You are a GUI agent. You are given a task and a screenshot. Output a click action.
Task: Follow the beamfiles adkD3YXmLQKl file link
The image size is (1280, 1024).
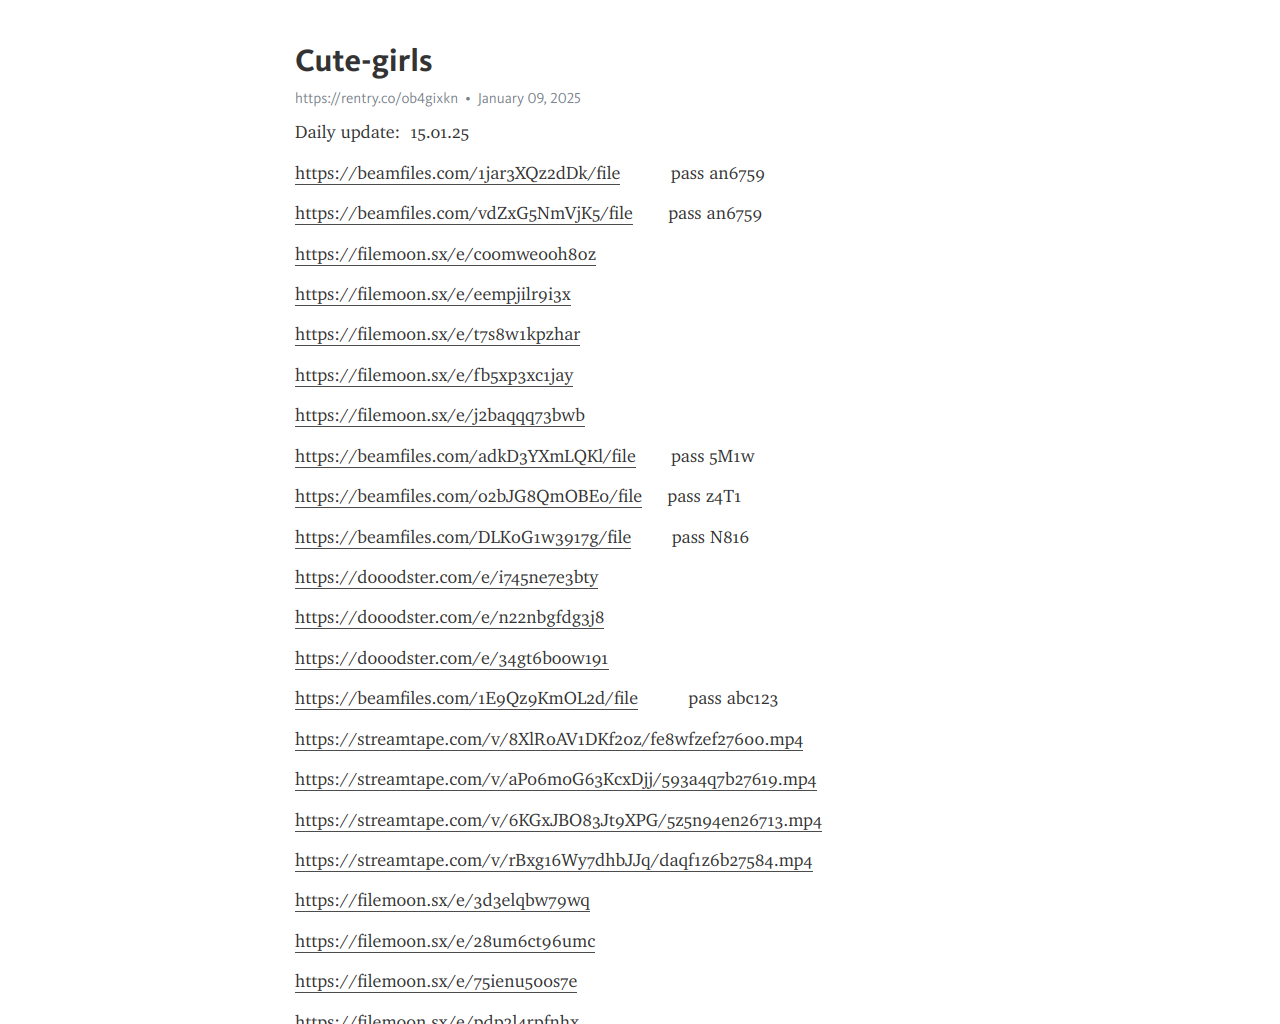pos(465,457)
